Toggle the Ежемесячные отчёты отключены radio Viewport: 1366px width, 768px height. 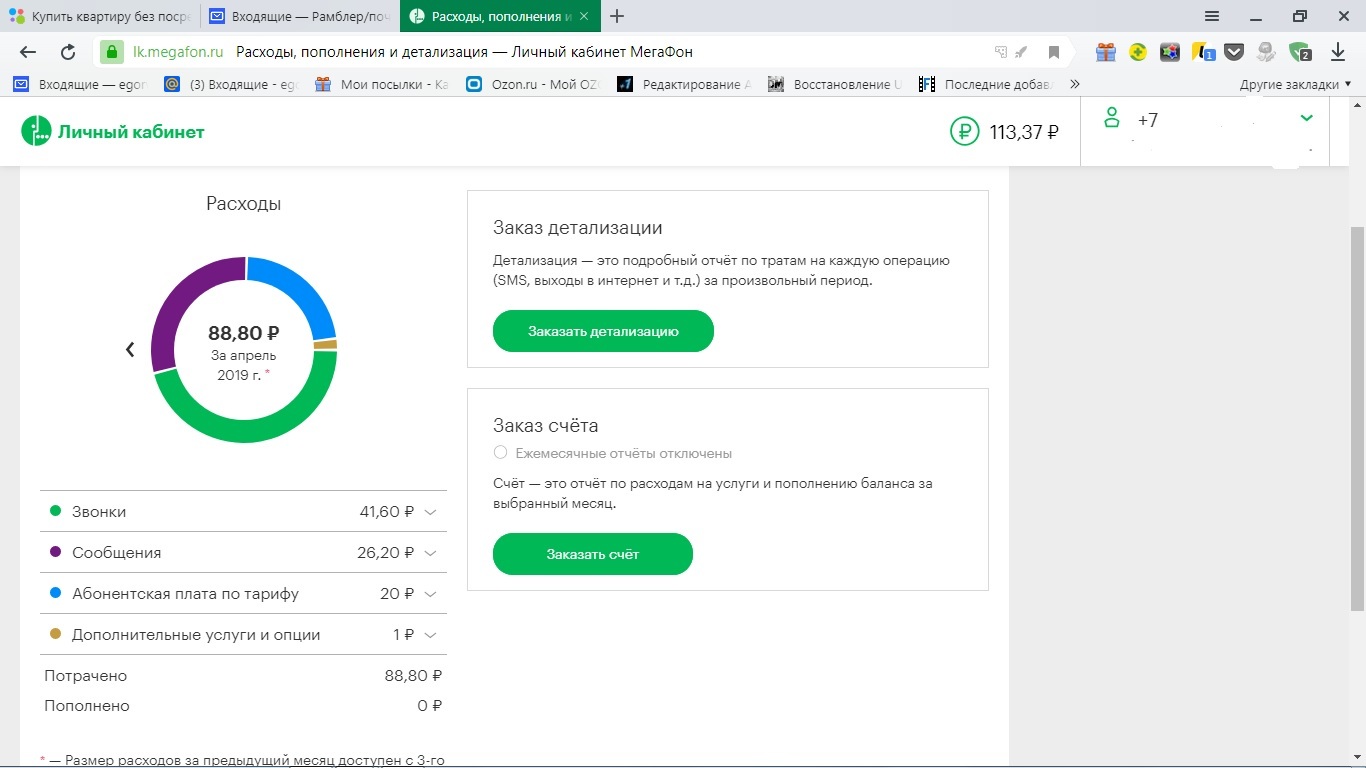(x=501, y=453)
